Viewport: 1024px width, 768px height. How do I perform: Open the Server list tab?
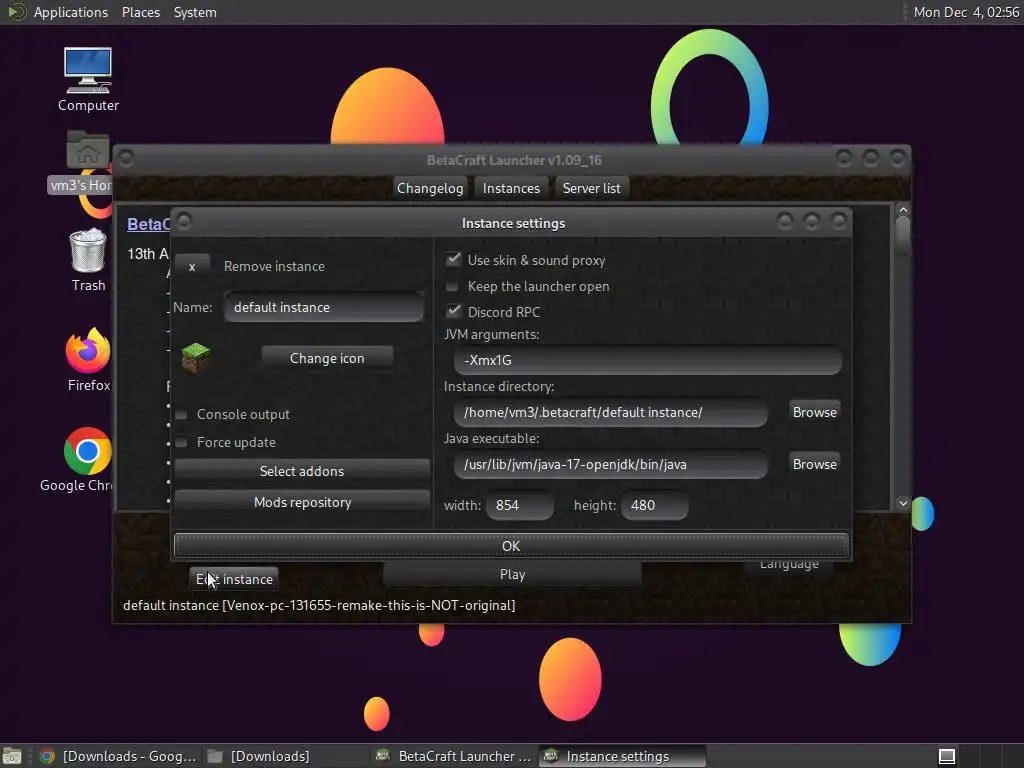[592, 188]
